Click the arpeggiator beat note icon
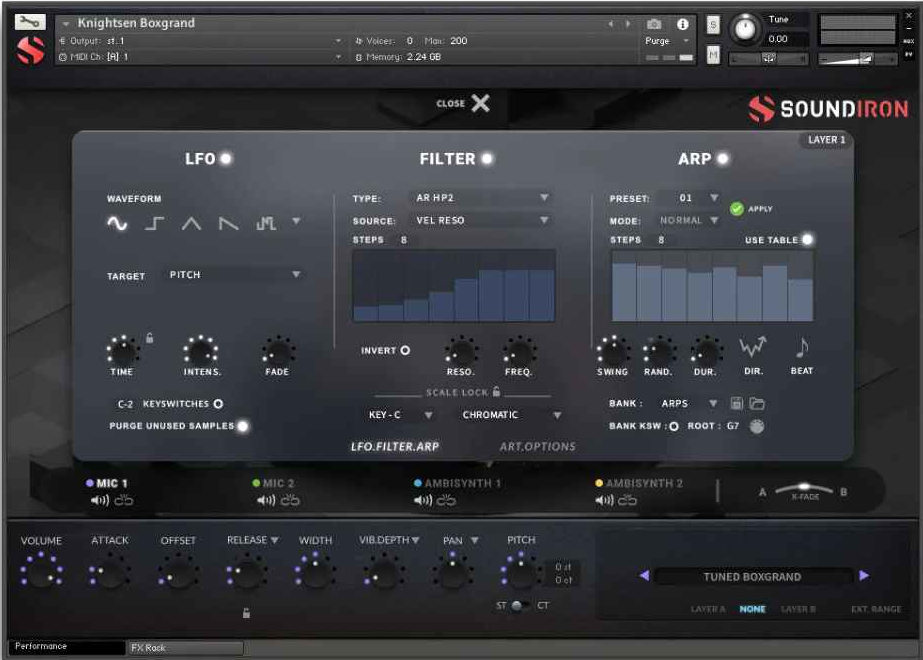The width and height of the screenshot is (923, 660). click(801, 348)
